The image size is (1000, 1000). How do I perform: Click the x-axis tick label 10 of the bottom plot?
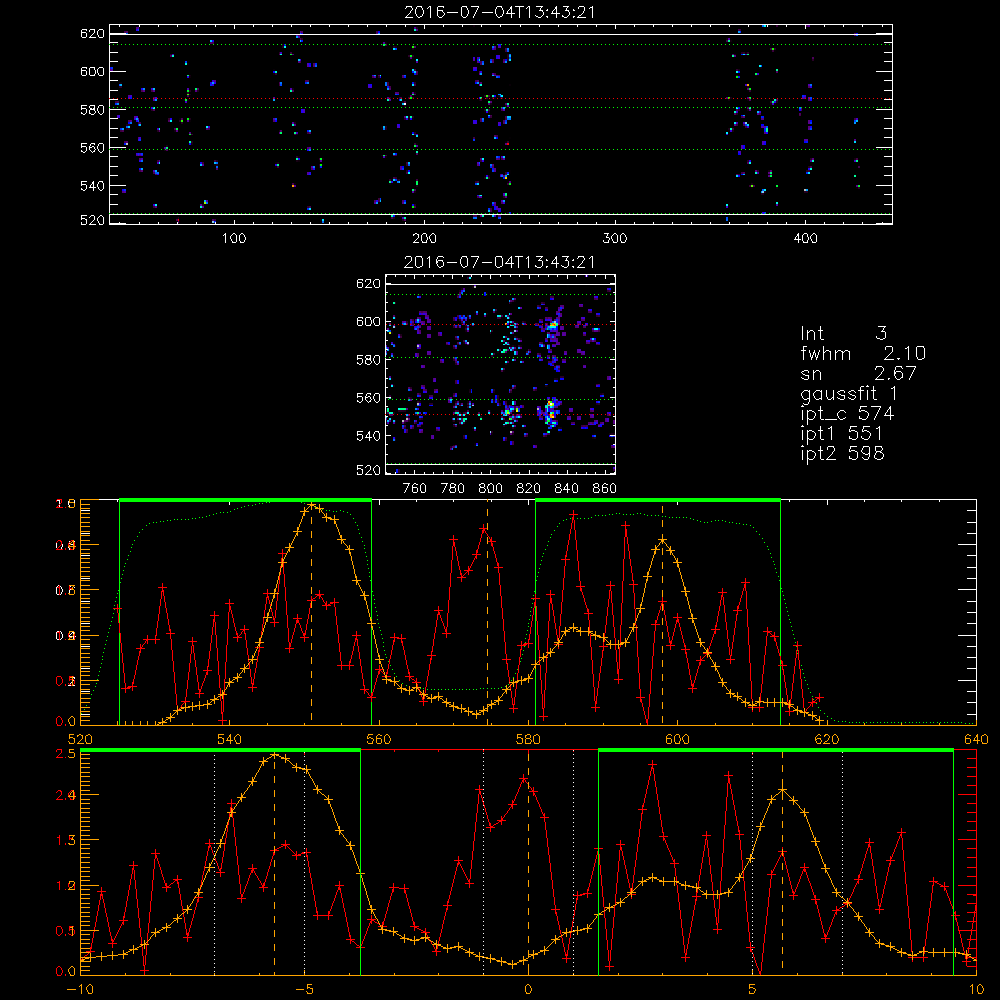point(976,989)
